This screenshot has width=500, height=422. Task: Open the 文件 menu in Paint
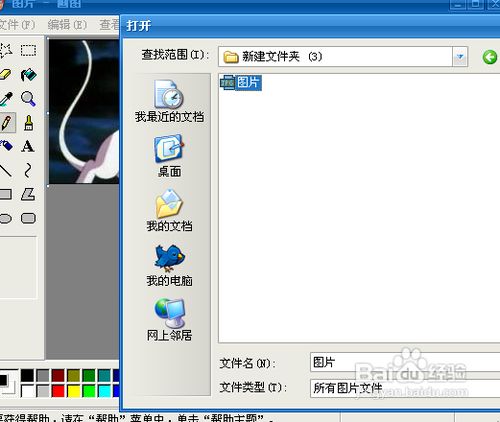point(17,24)
